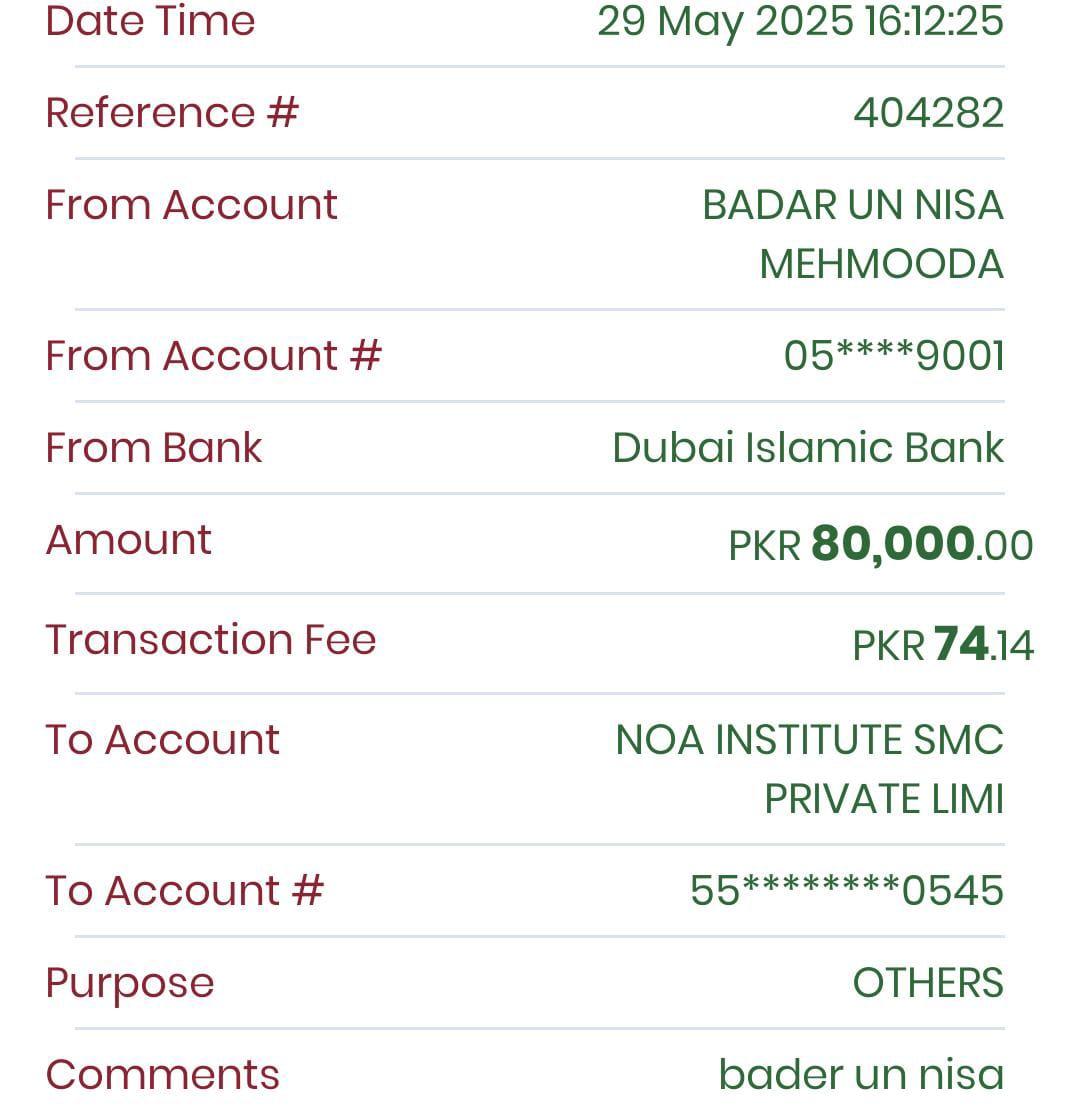
Task: Tap the Dubai Islamic Bank value
Action: (808, 447)
